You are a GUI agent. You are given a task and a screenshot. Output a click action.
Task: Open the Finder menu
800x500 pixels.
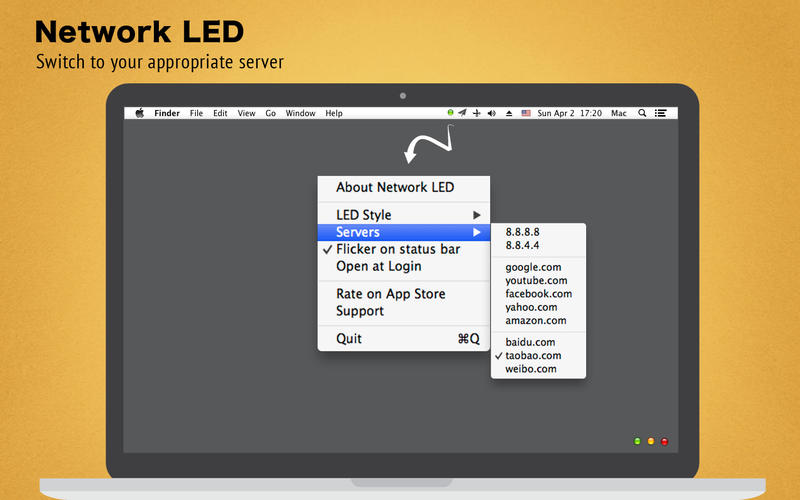167,113
